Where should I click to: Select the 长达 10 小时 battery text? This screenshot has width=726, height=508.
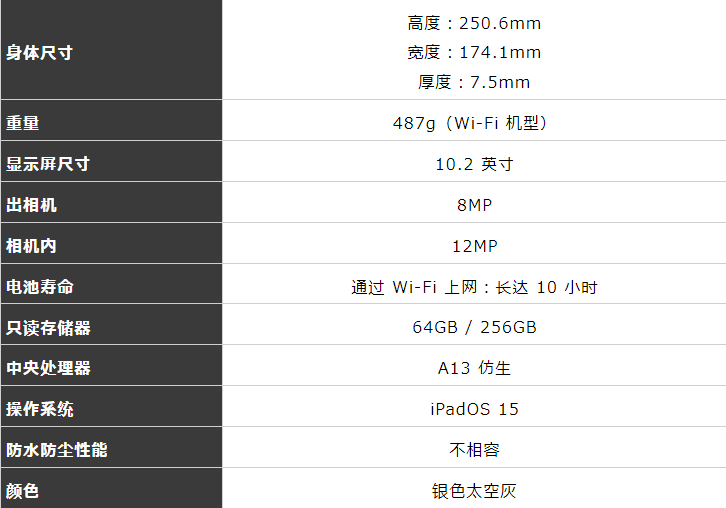(546, 288)
